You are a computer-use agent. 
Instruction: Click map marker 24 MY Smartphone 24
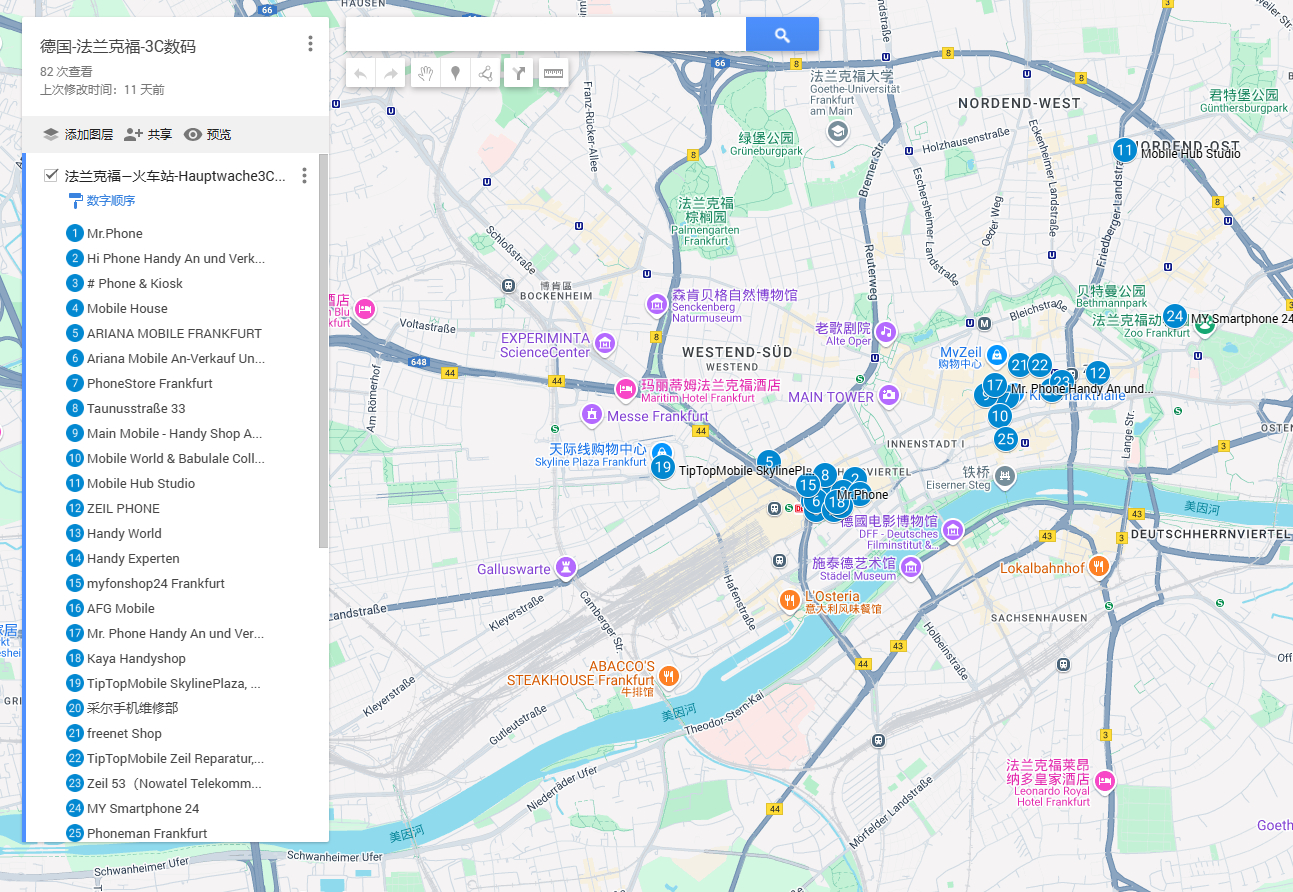1174,317
